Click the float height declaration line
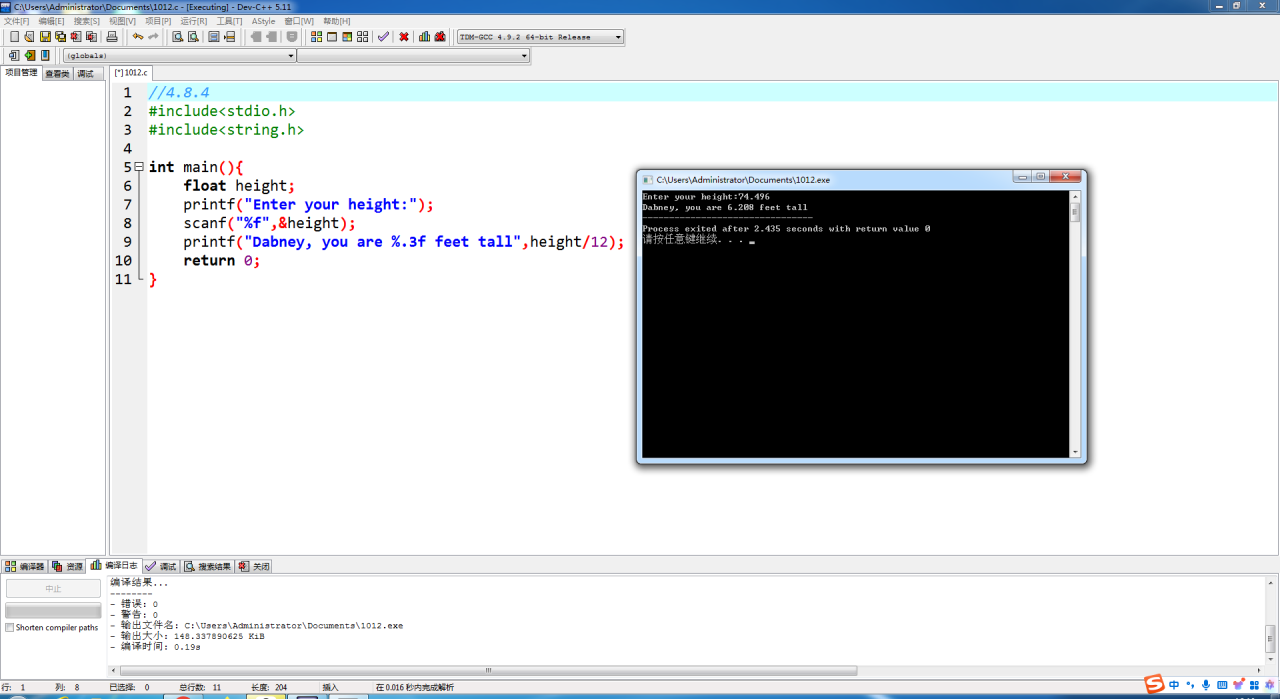This screenshot has width=1280, height=699. [x=240, y=186]
